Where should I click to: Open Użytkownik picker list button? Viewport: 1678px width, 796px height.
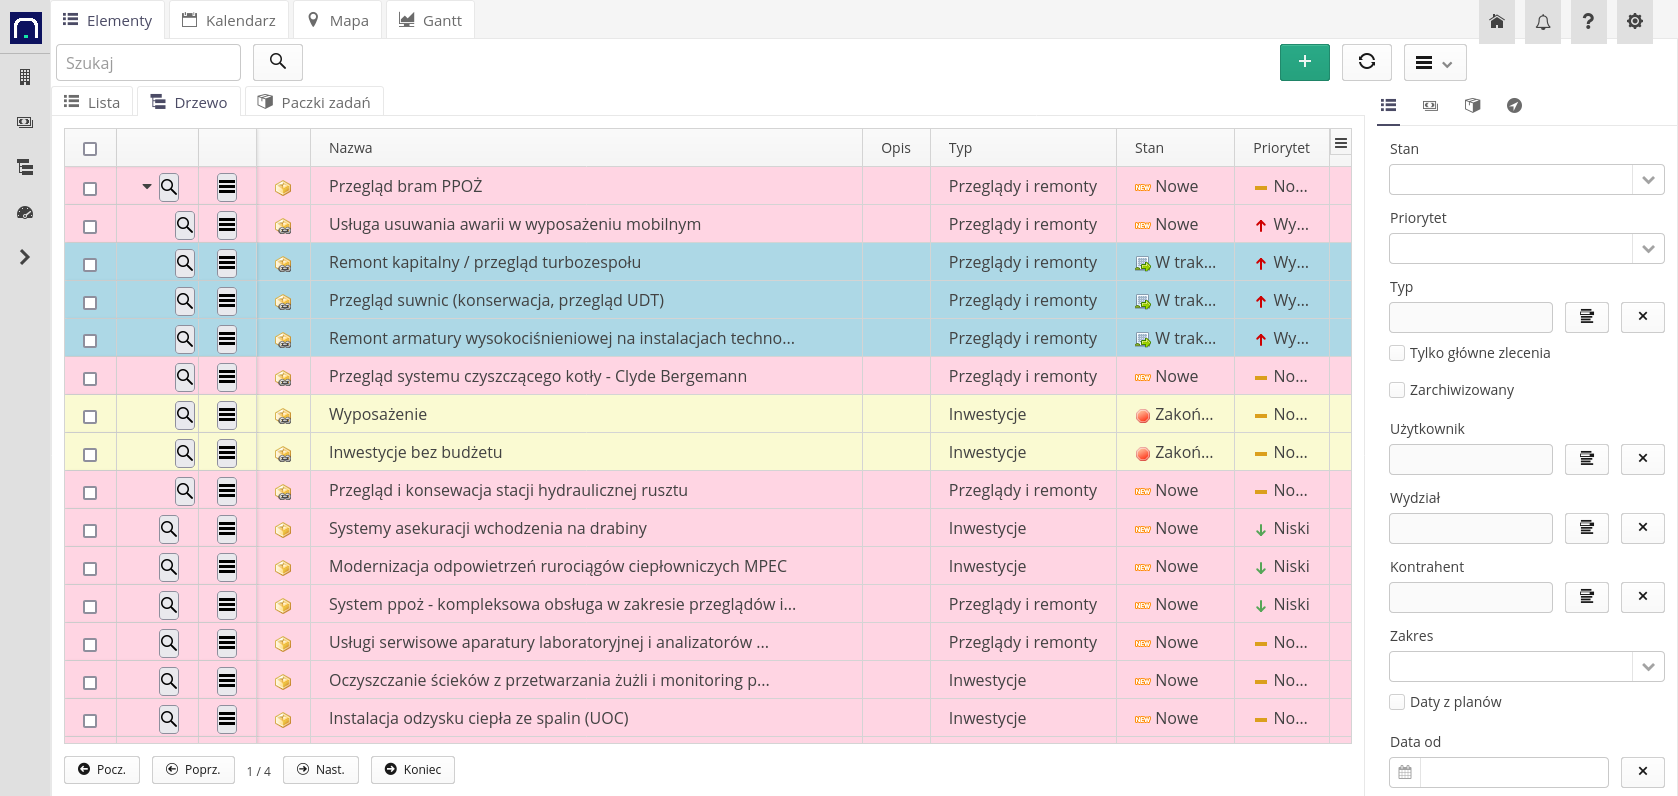click(1587, 459)
